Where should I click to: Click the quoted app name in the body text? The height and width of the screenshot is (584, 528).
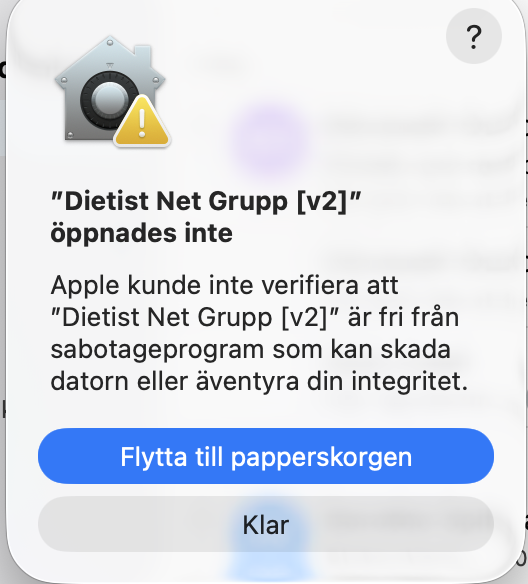(x=194, y=318)
